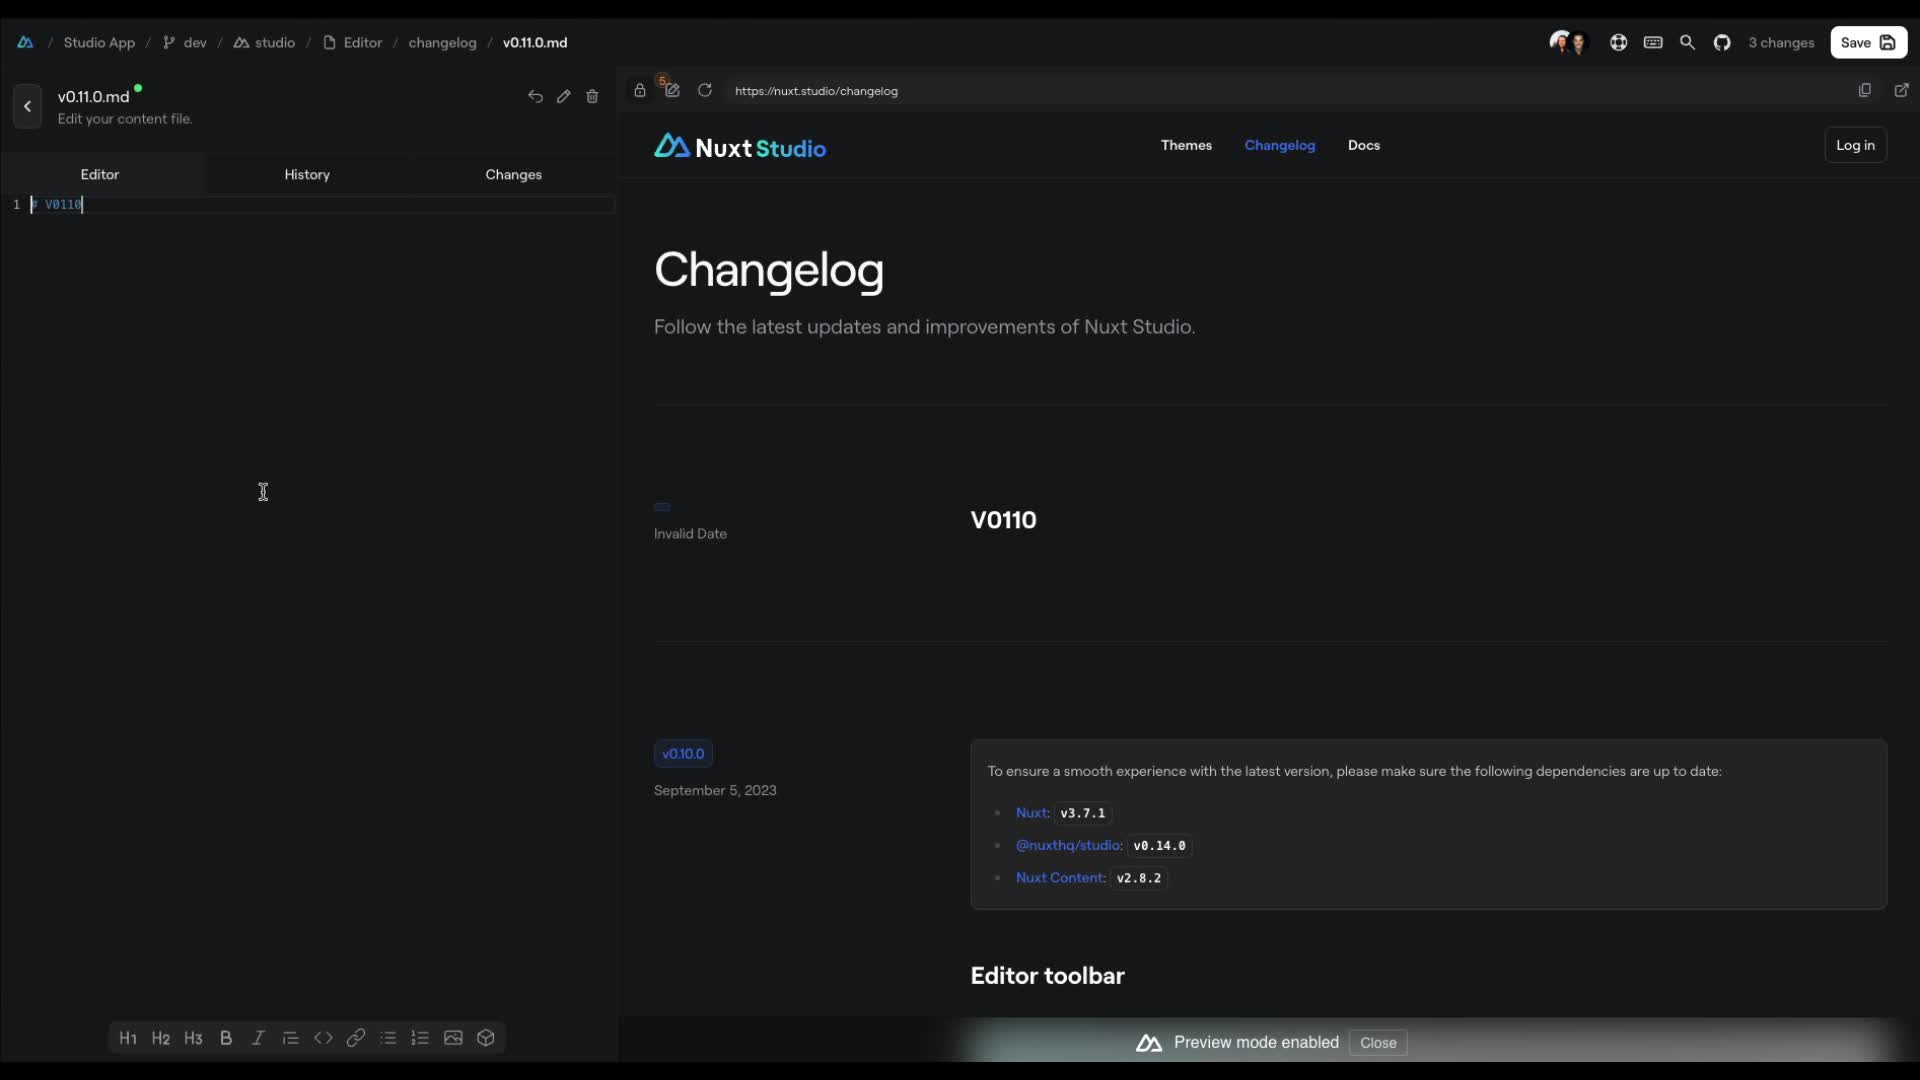Open the GitHub repository icon
The width and height of the screenshot is (1920, 1080).
(1722, 42)
